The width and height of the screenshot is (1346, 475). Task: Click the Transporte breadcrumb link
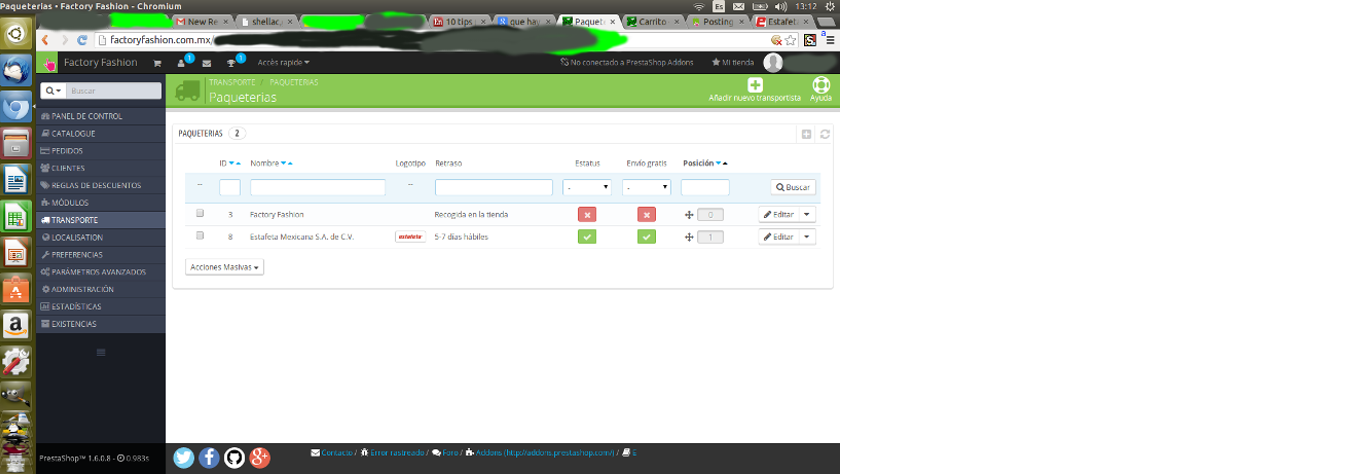[x=232, y=82]
